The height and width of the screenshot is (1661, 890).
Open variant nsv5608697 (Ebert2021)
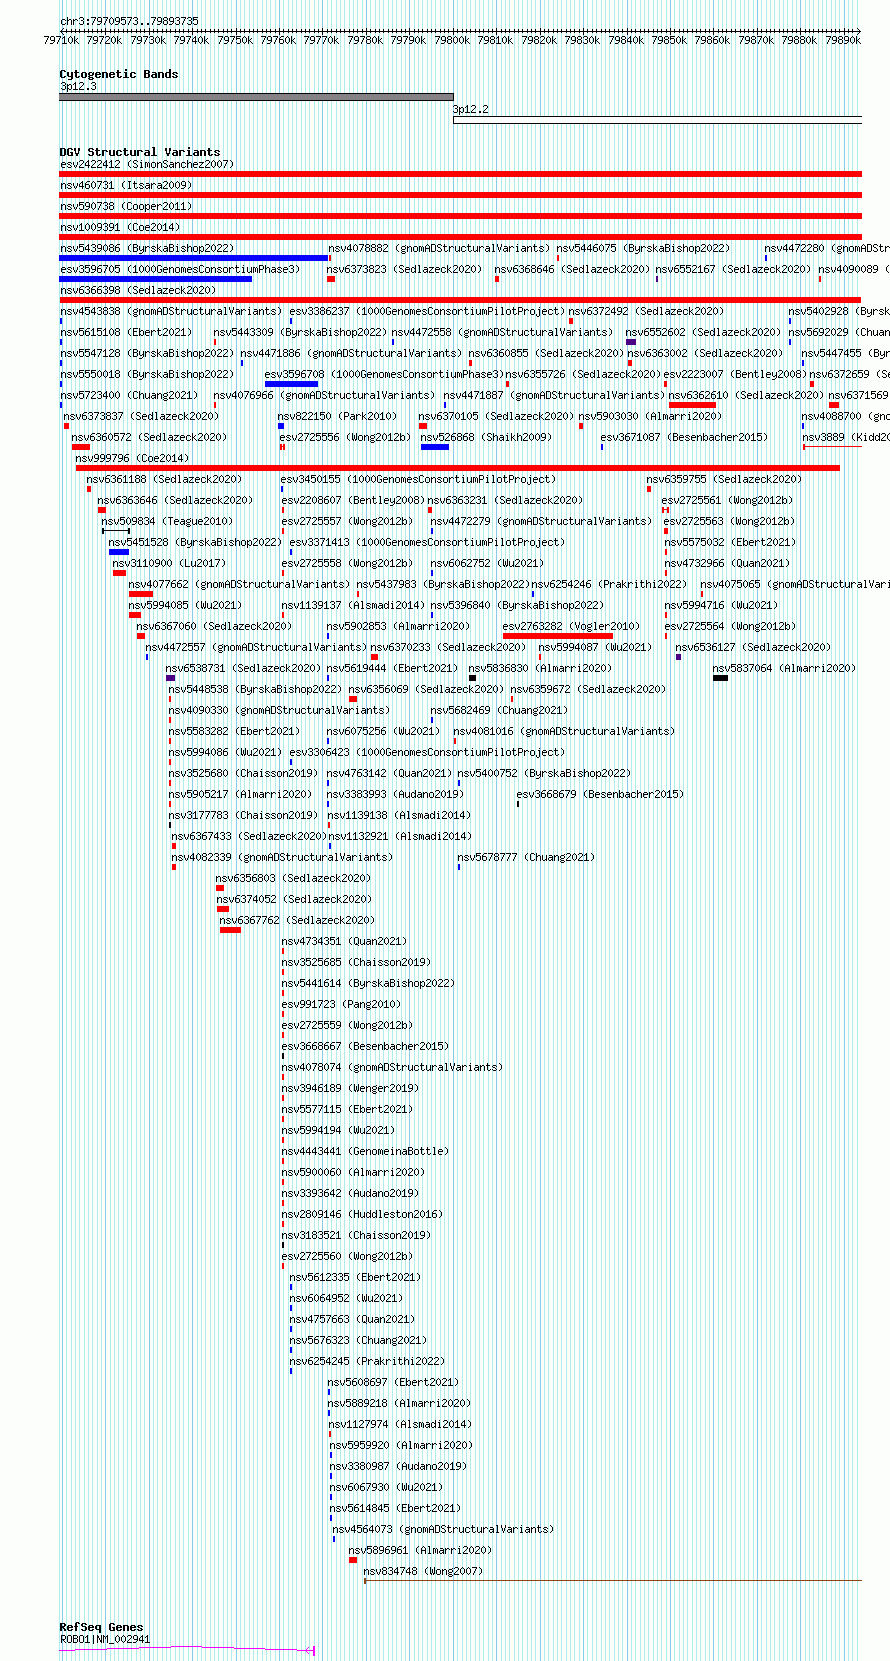coord(393,1382)
